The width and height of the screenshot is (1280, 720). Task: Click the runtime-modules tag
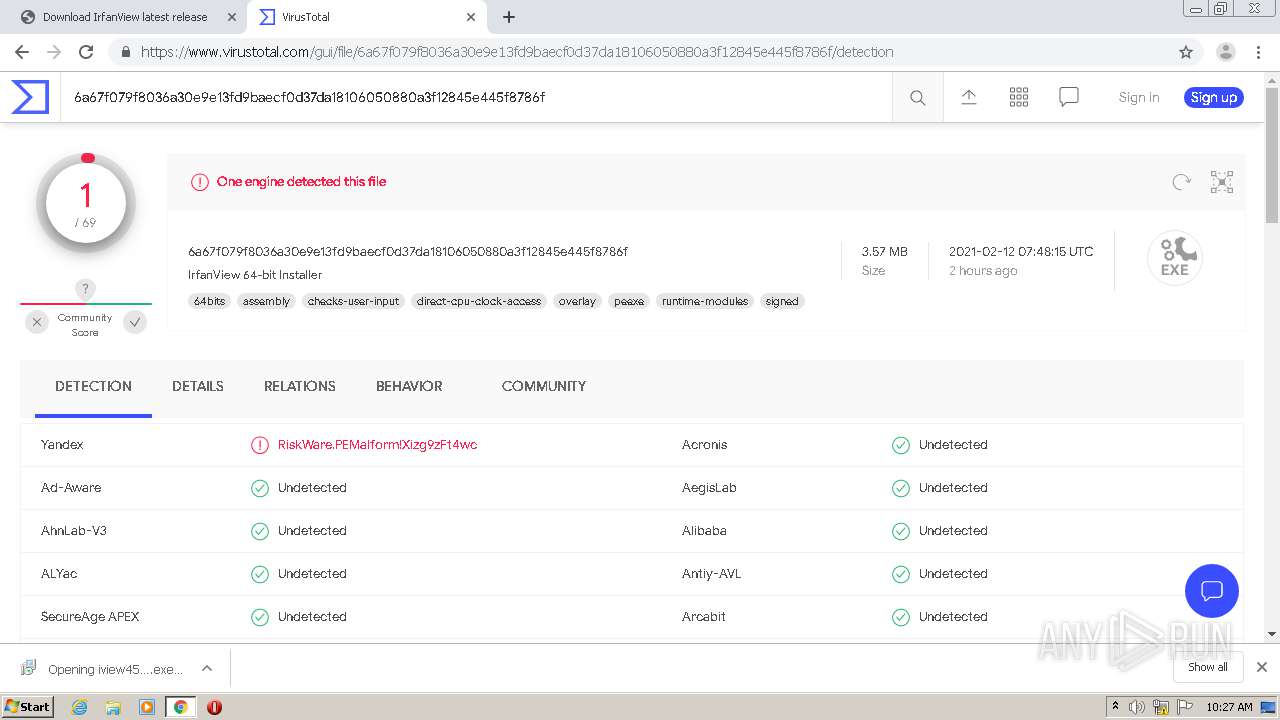[705, 301]
